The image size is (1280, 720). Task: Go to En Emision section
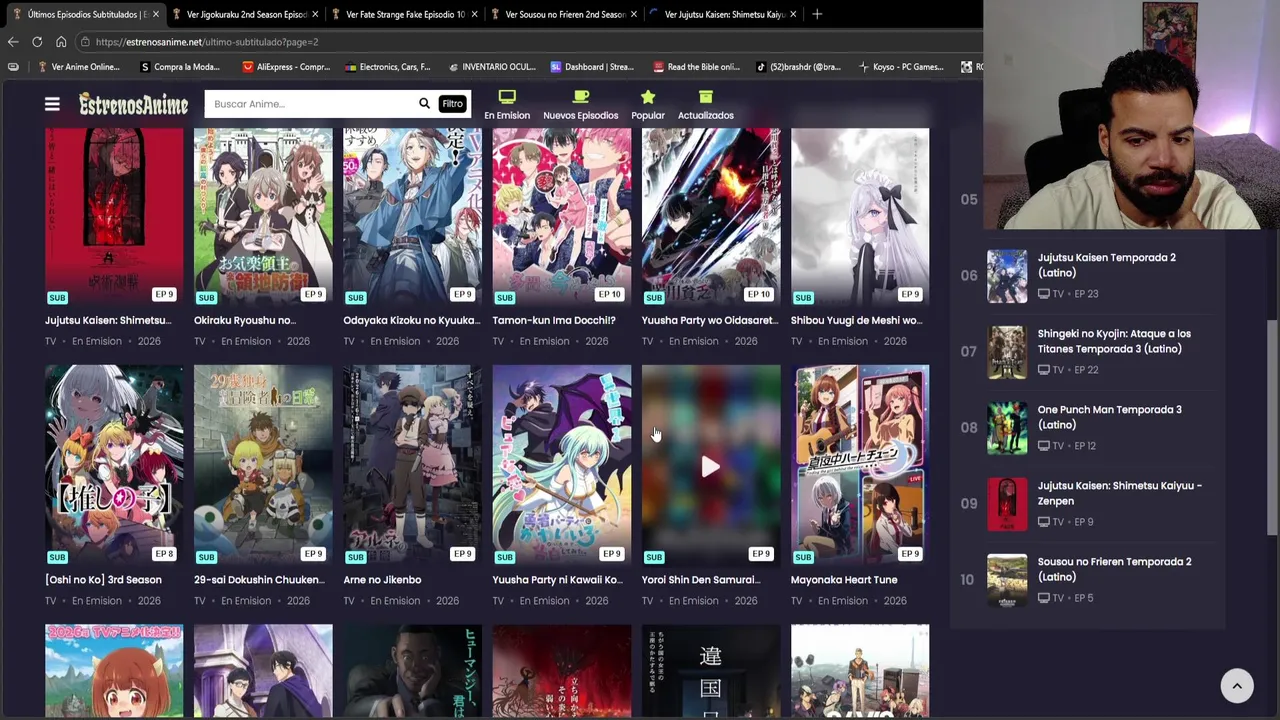(x=507, y=104)
